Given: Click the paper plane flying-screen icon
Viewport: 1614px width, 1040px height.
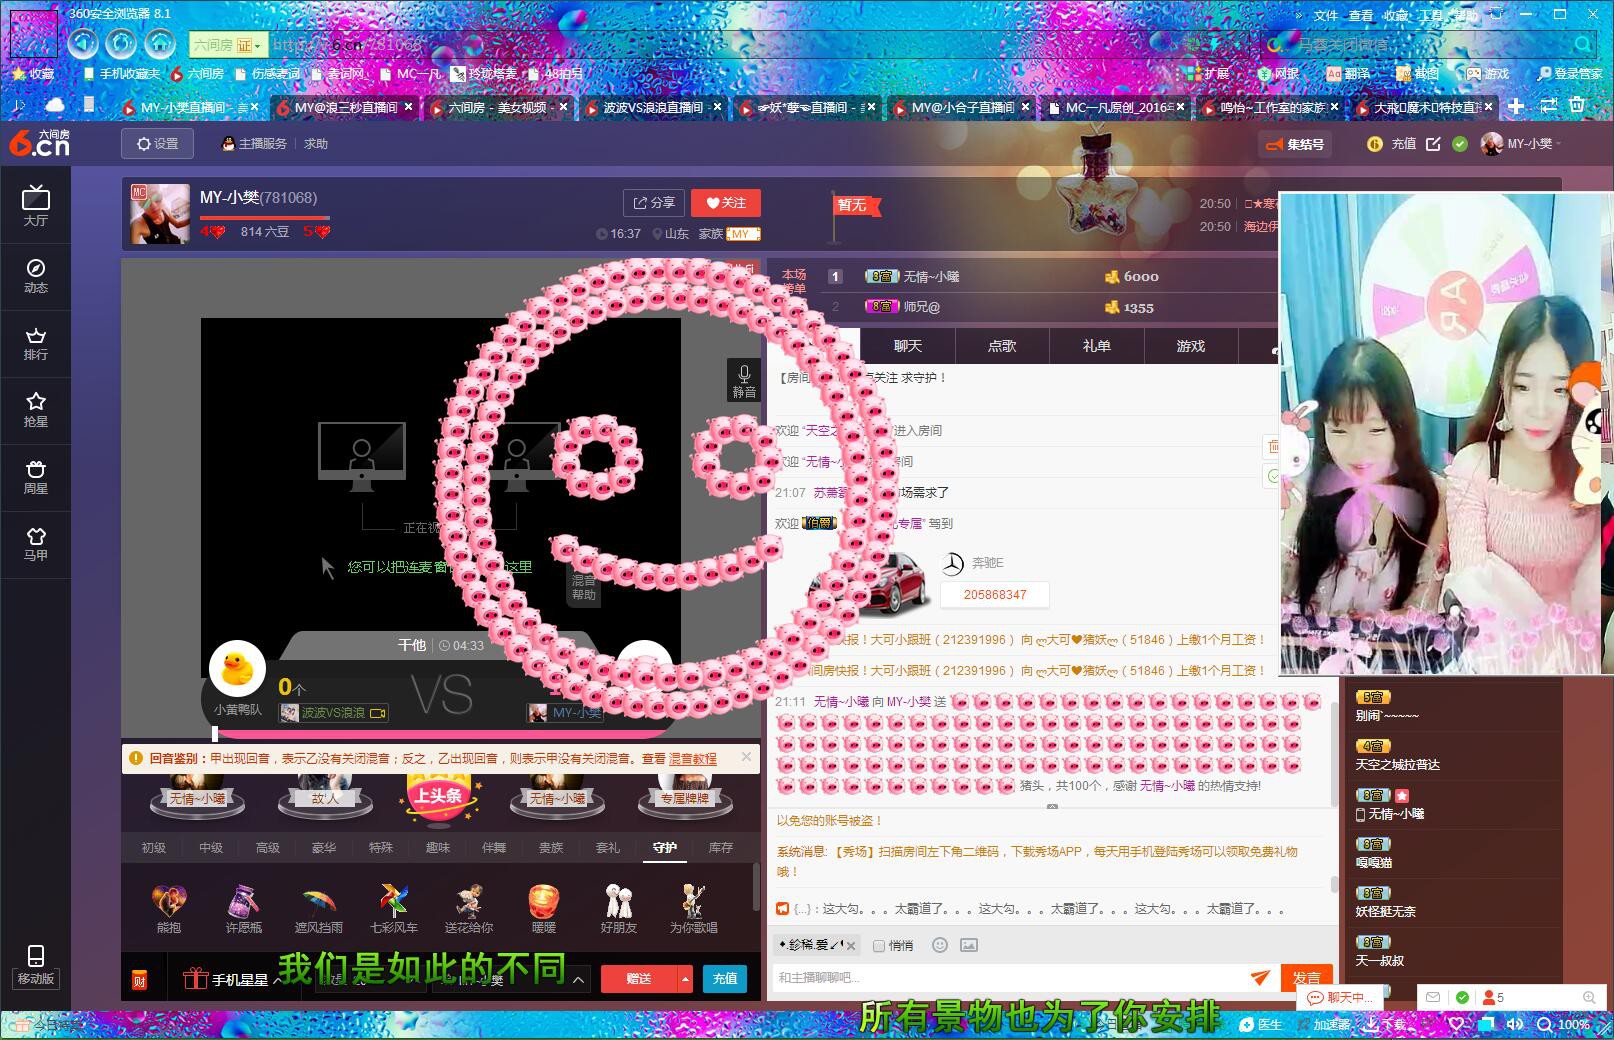Looking at the screenshot, I should (x=1260, y=977).
